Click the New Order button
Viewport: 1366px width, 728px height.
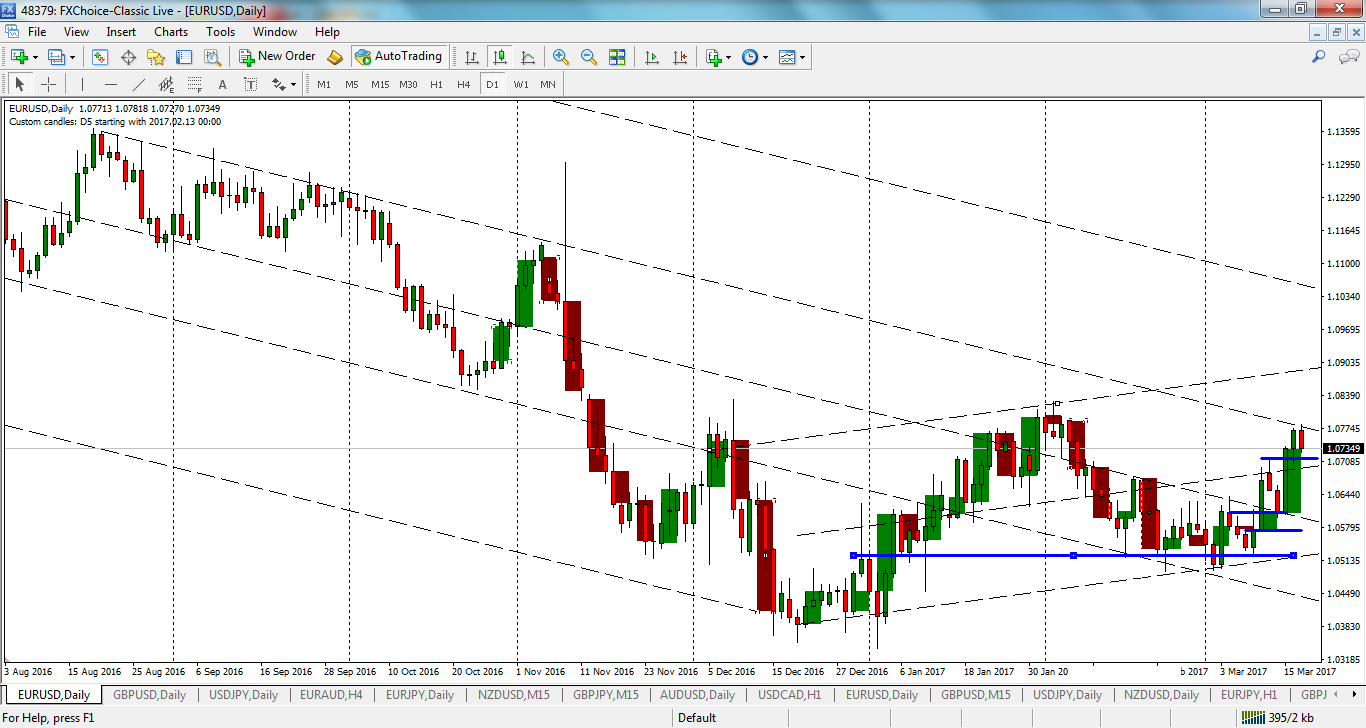[277, 56]
